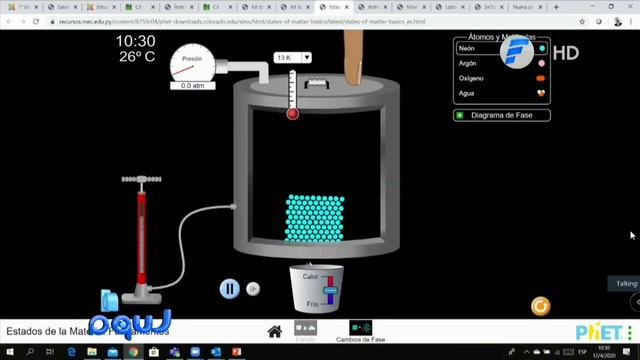Select Agua in Átomos y Moléculas
This screenshot has height=360, width=640.
502,93
